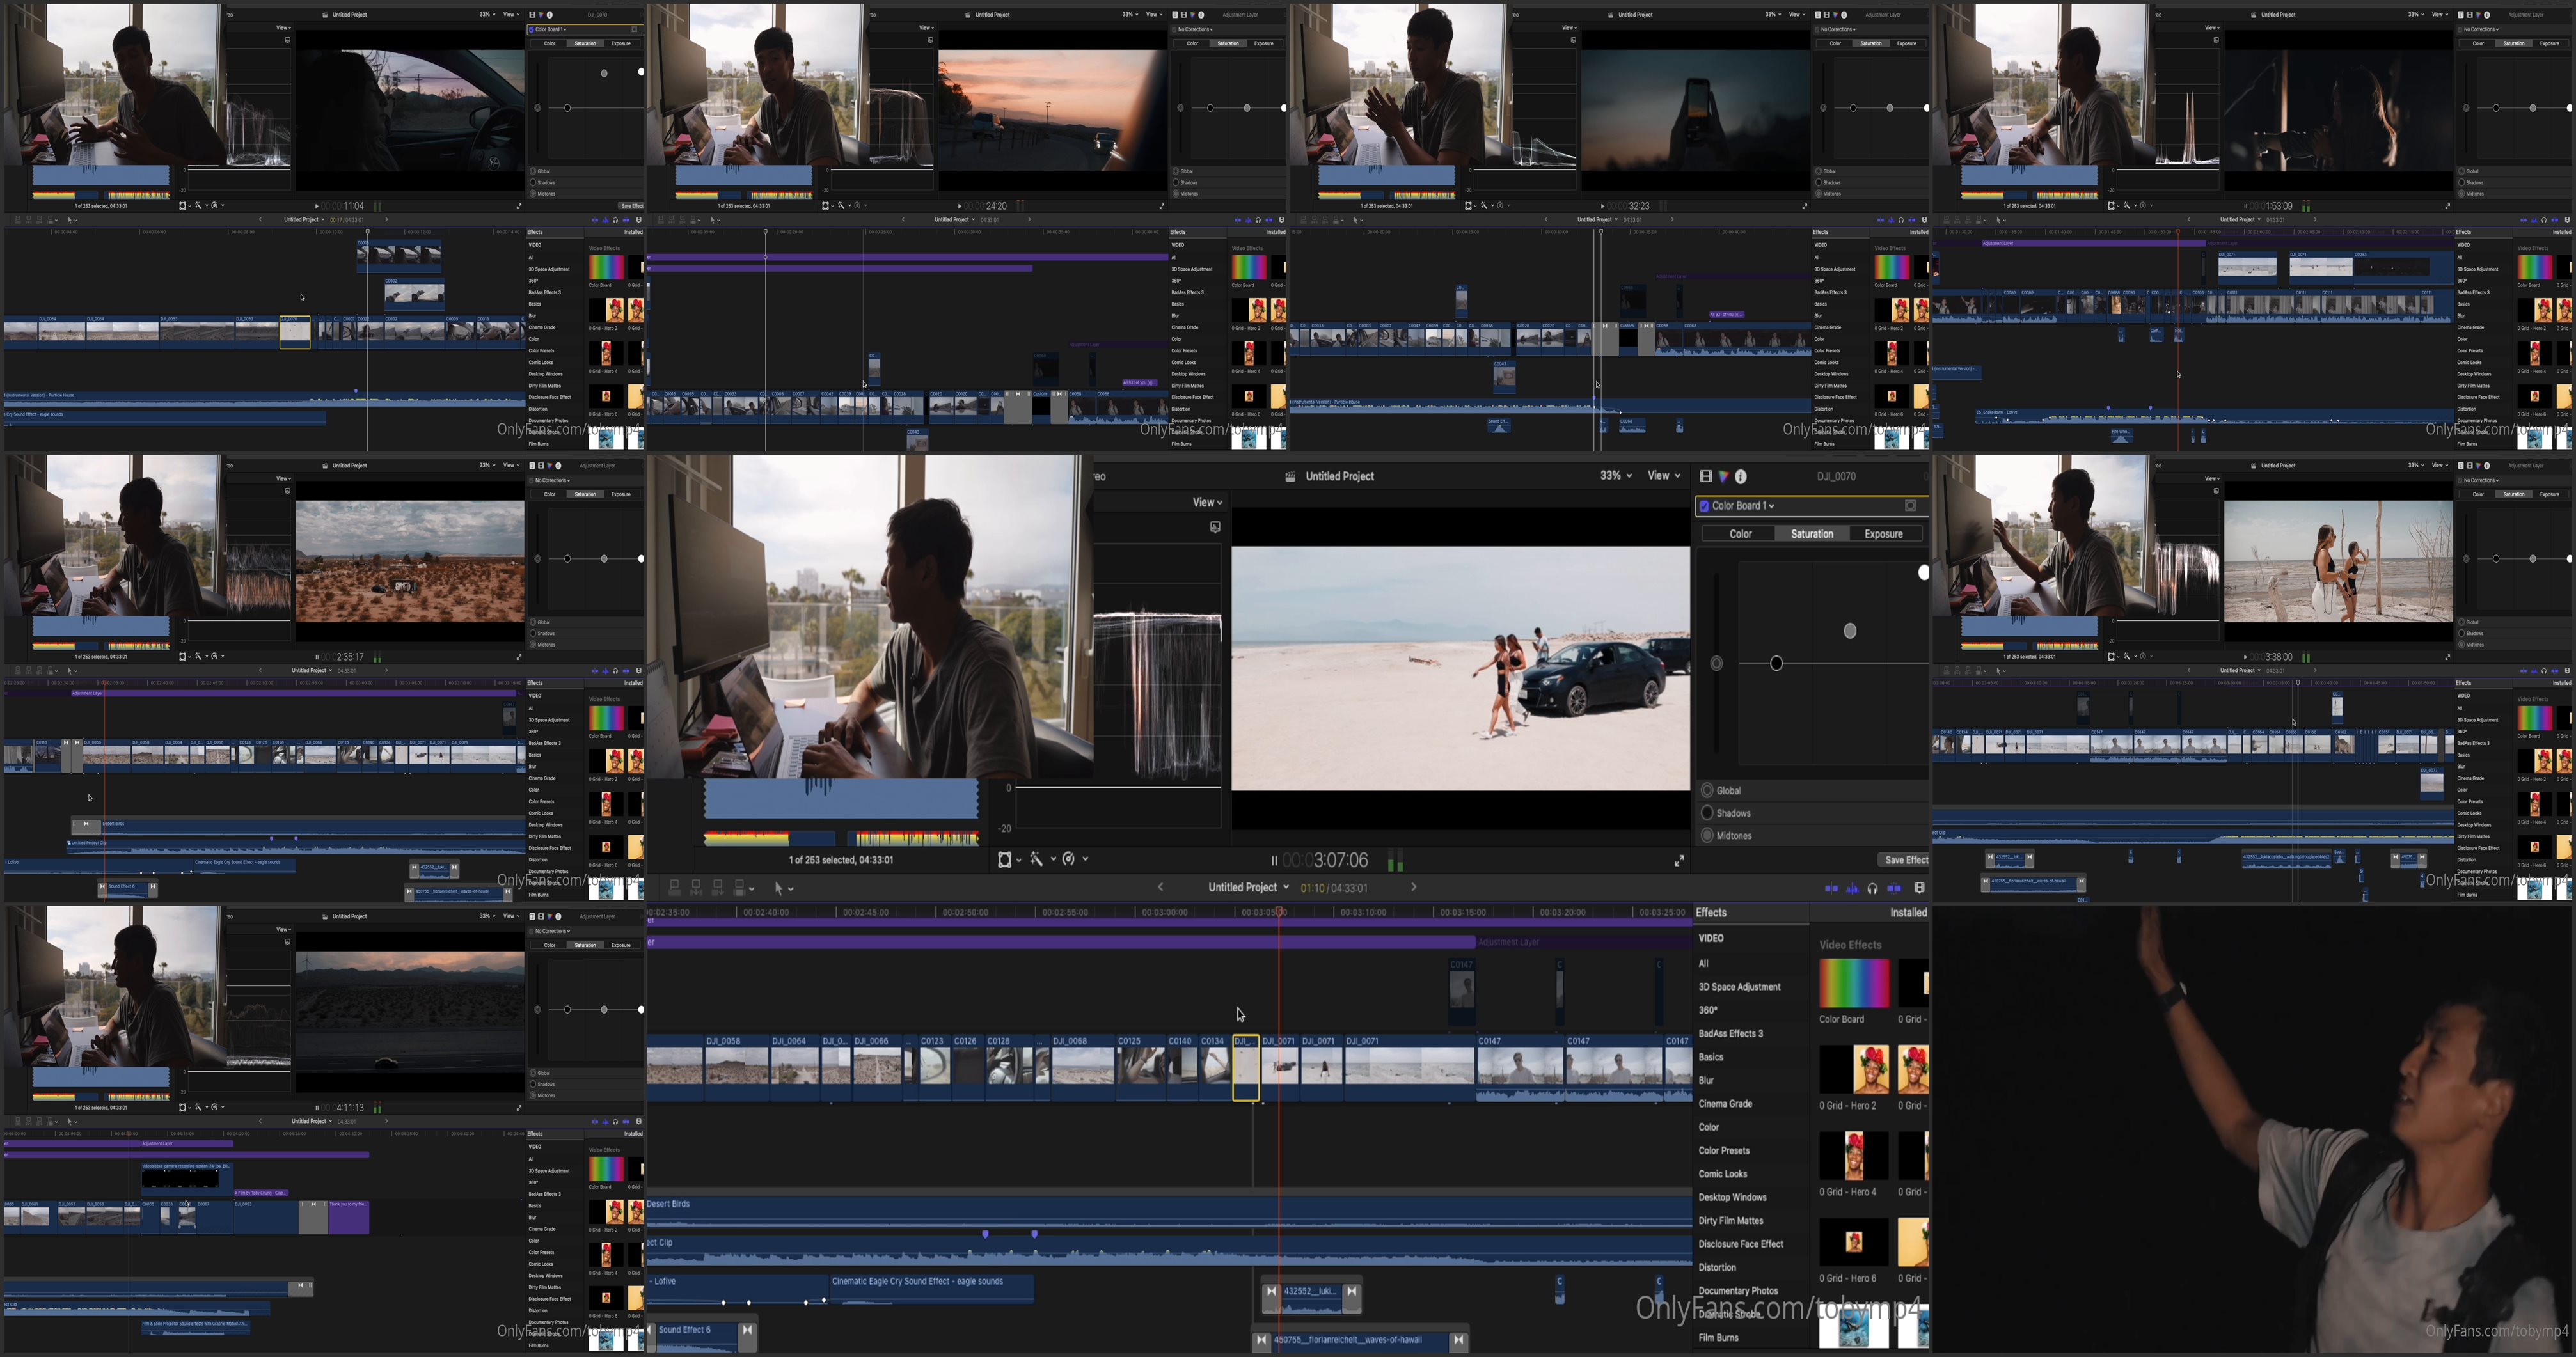Enter fullscreen with the diagonal arrows icon

(1679, 860)
